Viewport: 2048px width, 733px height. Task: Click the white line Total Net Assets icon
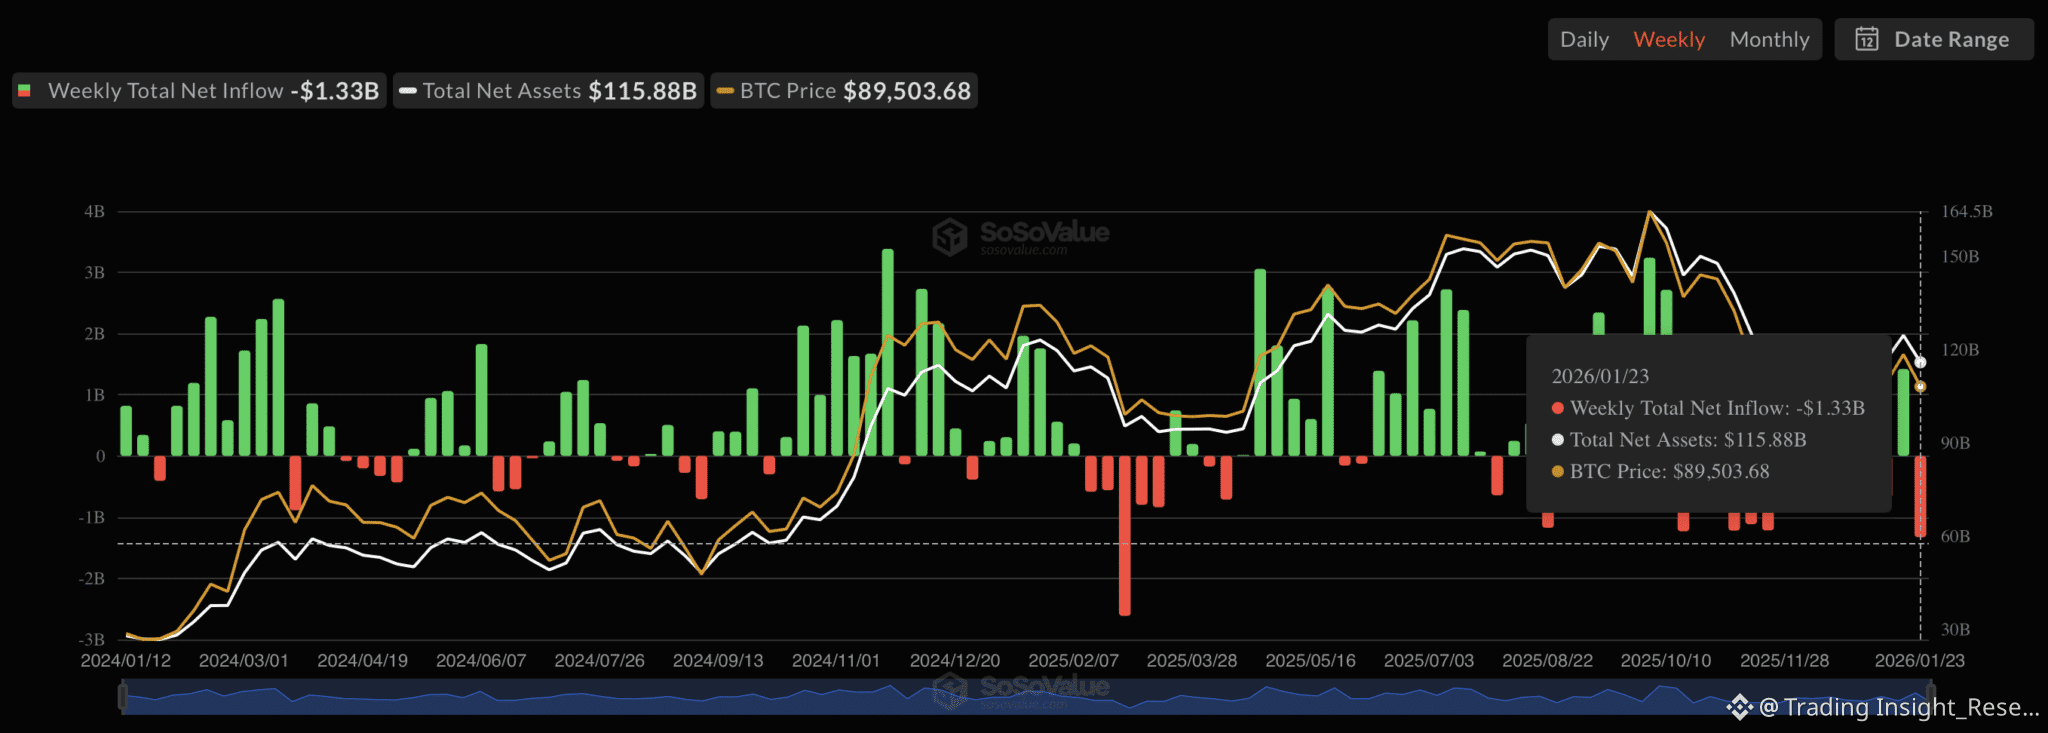(x=408, y=91)
